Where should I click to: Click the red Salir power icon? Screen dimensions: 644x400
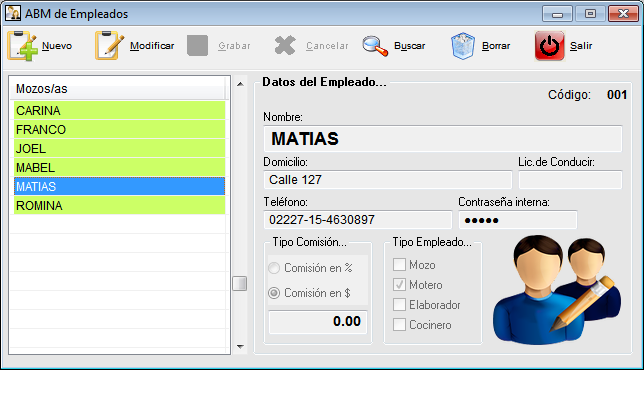pyautogui.click(x=550, y=46)
